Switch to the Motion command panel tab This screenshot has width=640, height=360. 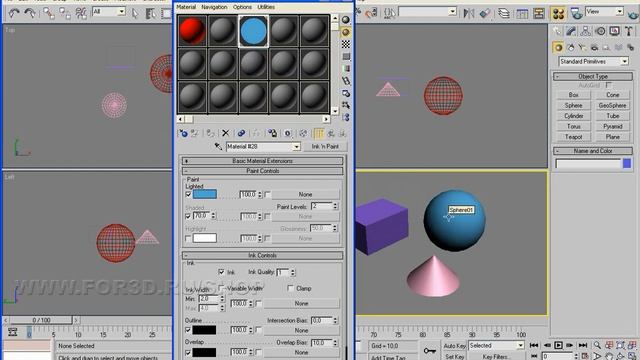pos(600,31)
